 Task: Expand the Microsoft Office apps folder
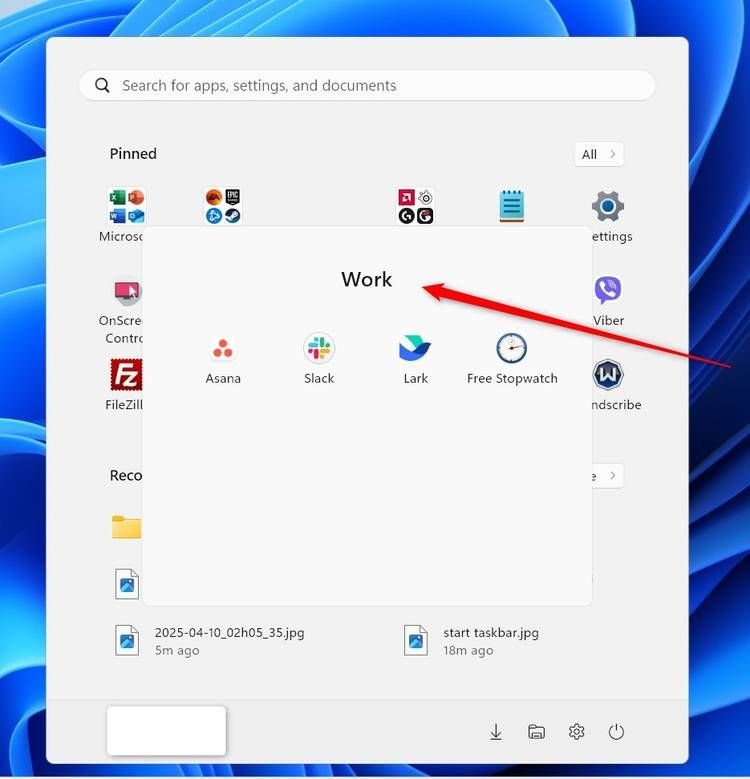point(126,206)
